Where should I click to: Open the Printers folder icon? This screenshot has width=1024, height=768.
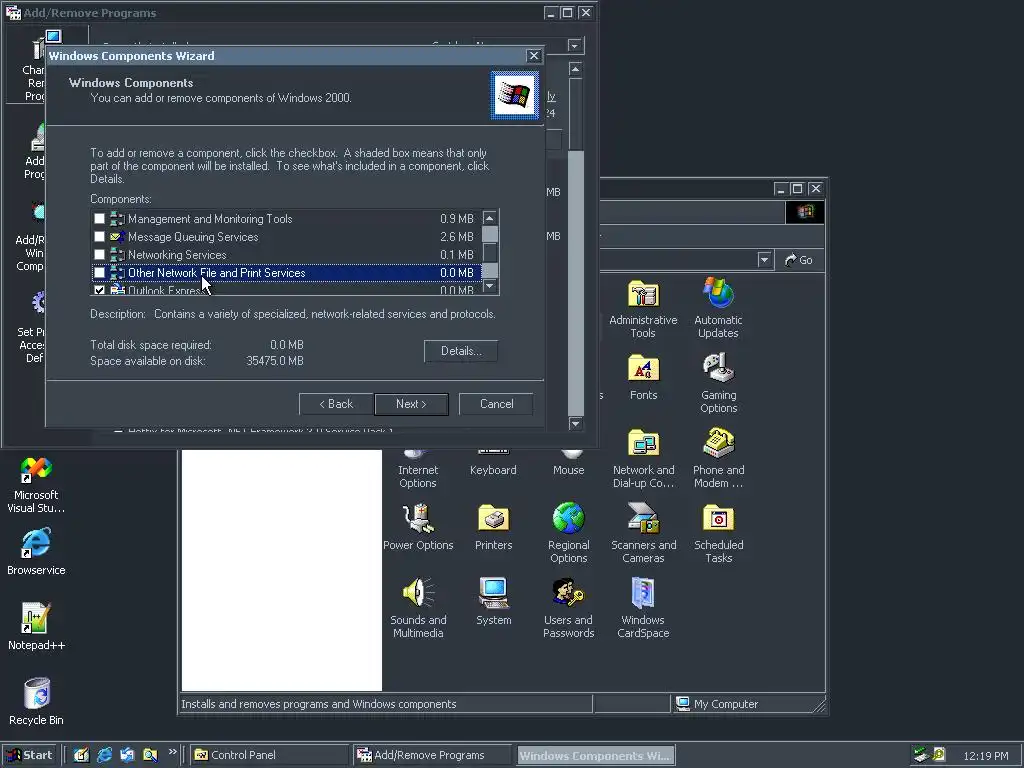[x=493, y=527]
